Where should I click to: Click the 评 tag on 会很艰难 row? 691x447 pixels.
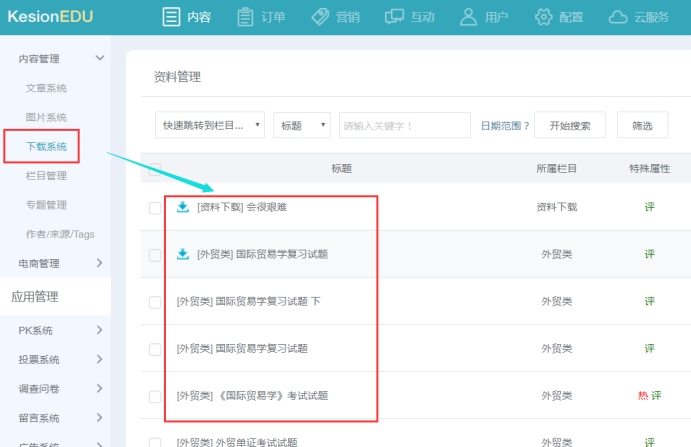tap(650, 207)
